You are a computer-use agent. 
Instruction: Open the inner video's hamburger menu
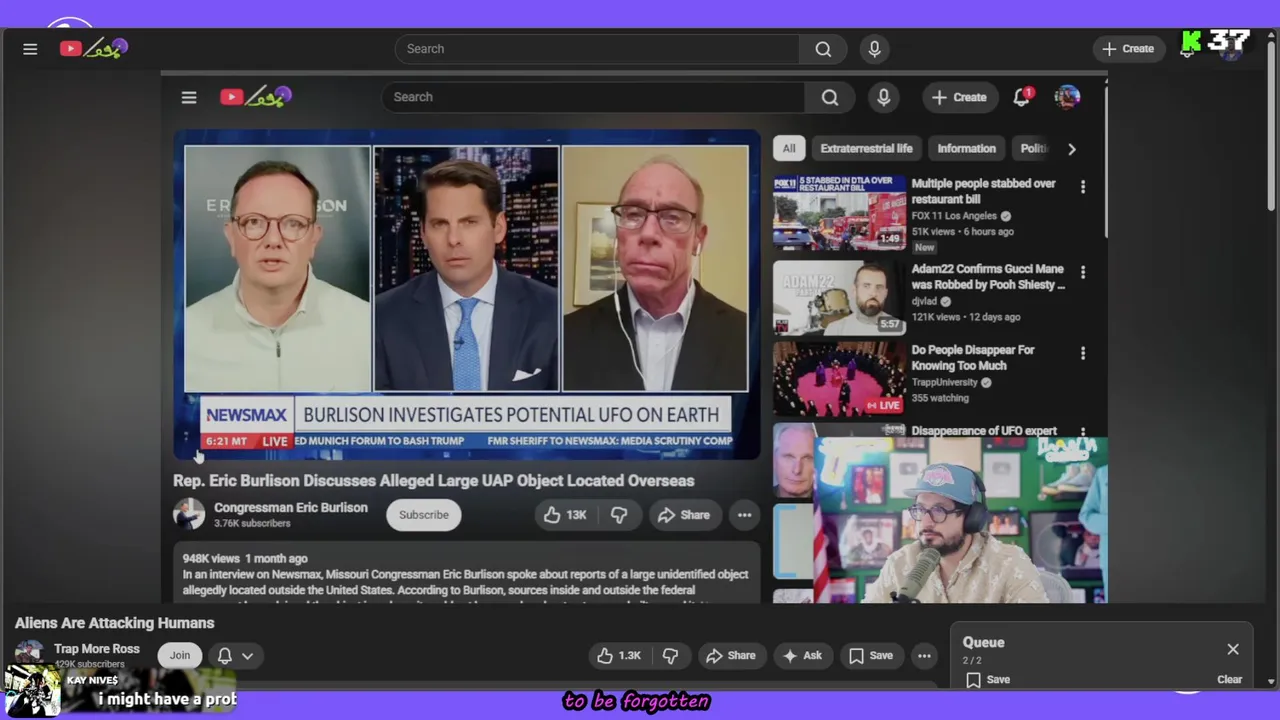coord(189,97)
